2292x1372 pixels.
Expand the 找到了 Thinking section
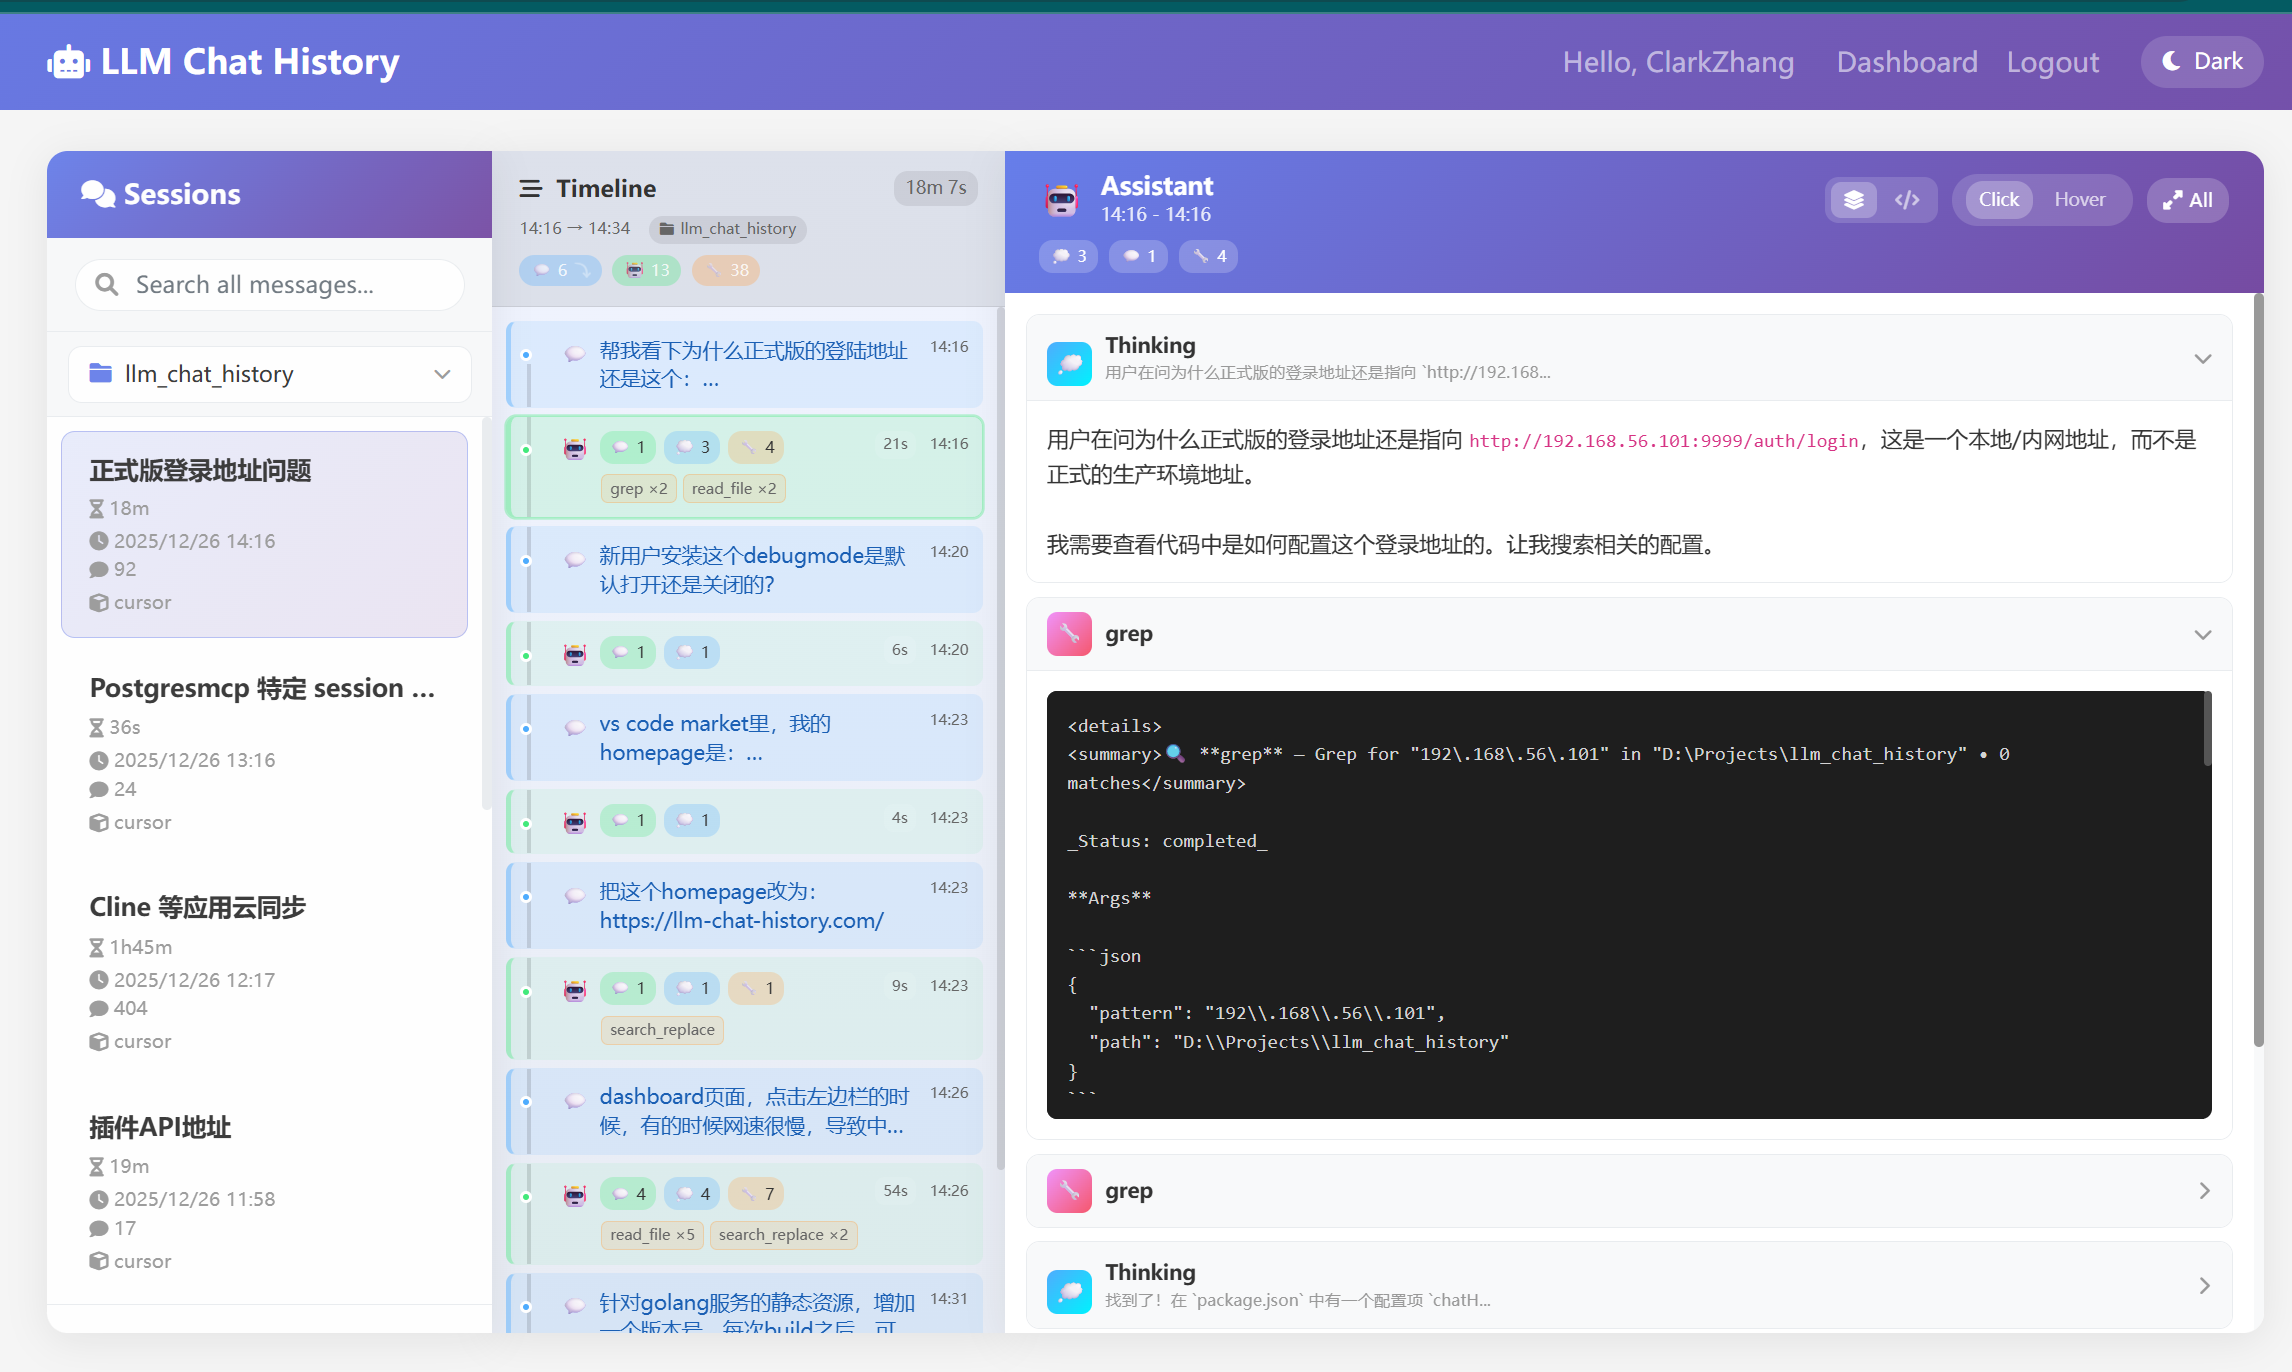coord(1629,1286)
